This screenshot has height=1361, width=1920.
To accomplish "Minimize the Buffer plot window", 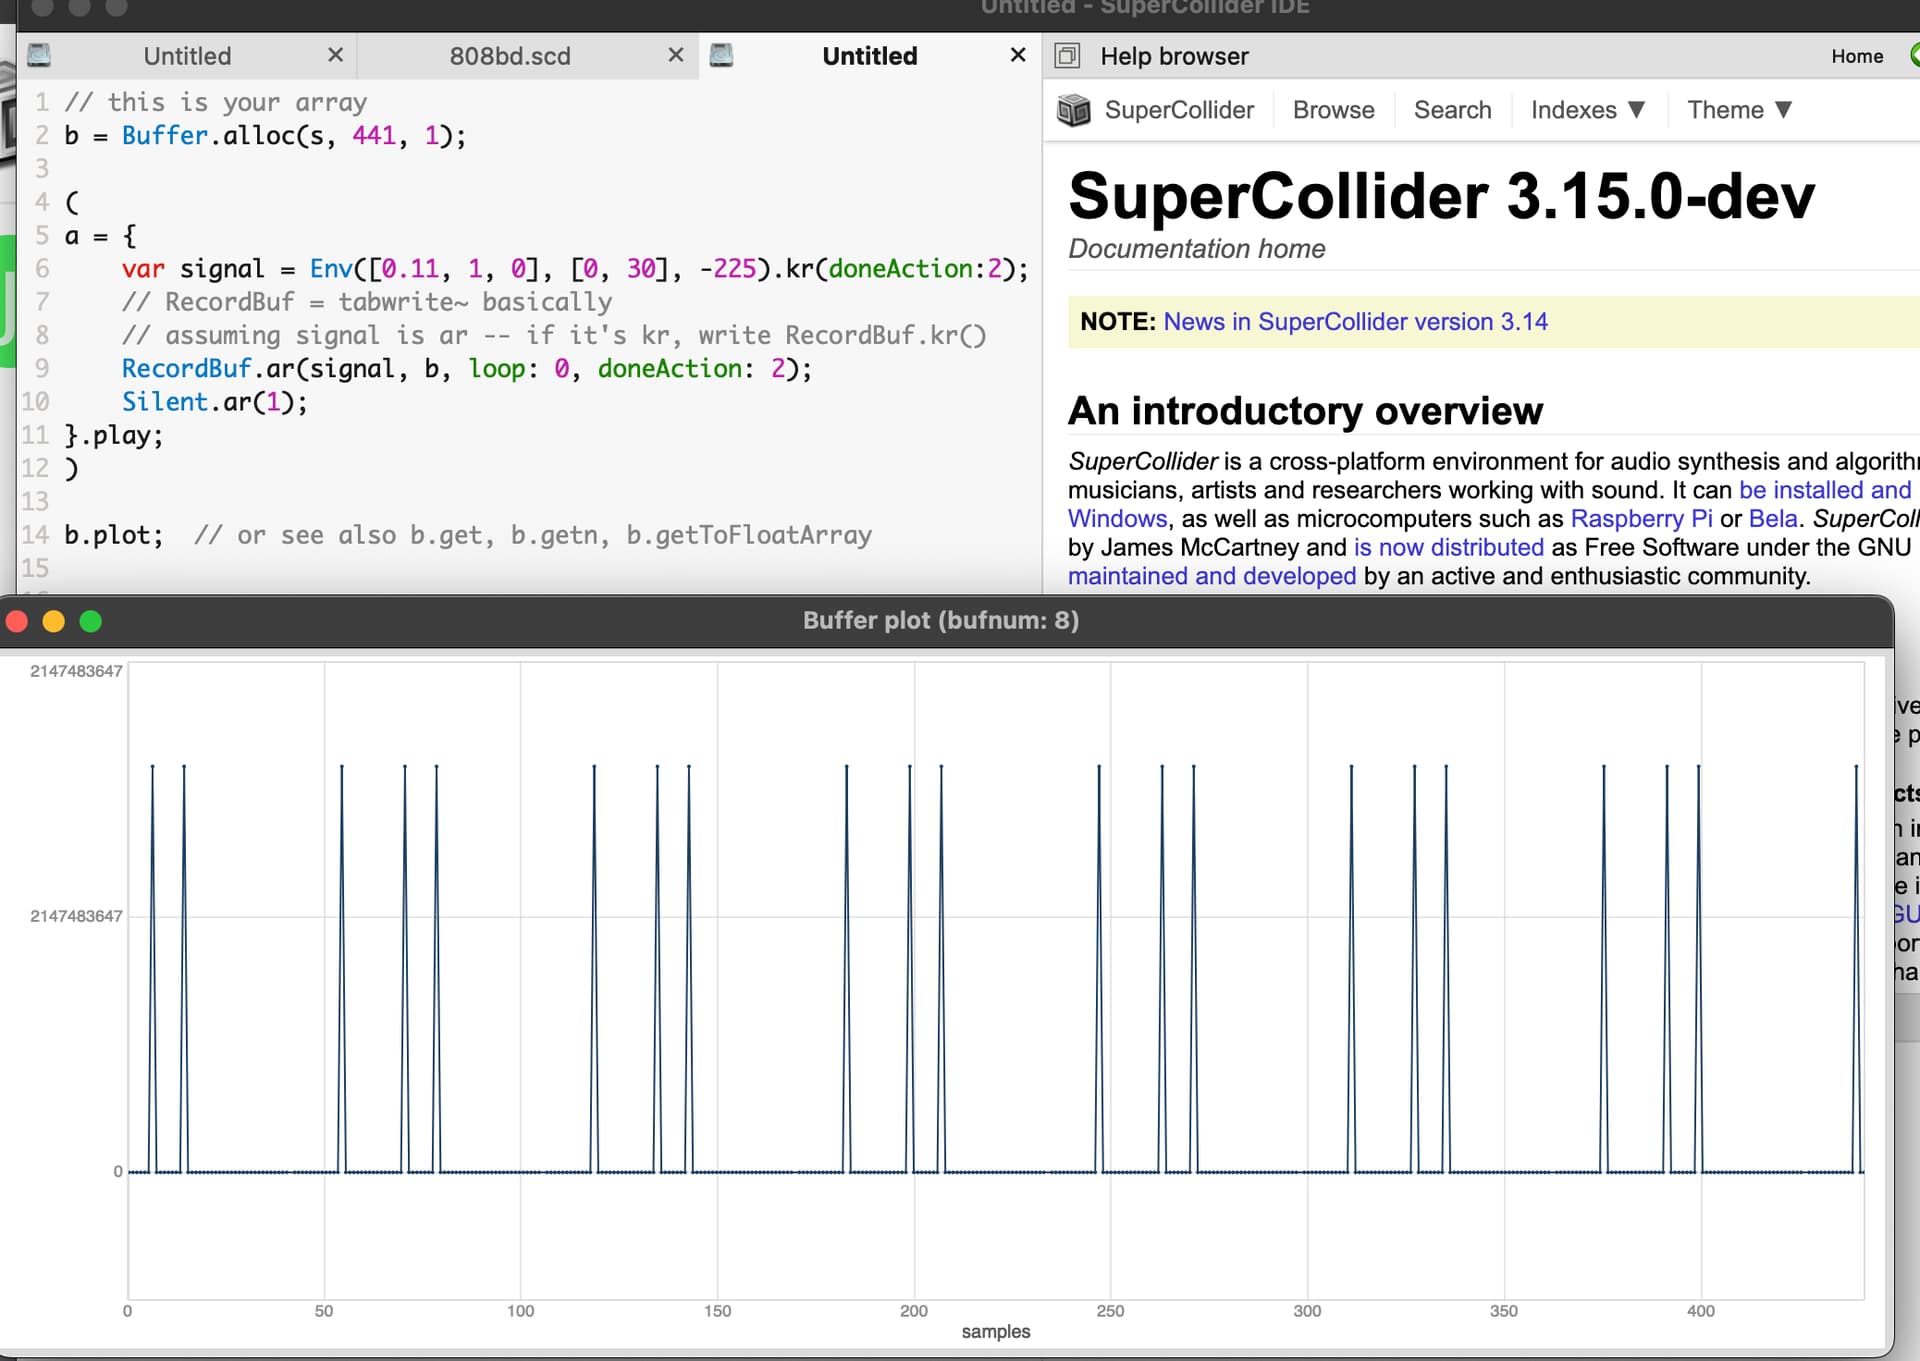I will 54,622.
